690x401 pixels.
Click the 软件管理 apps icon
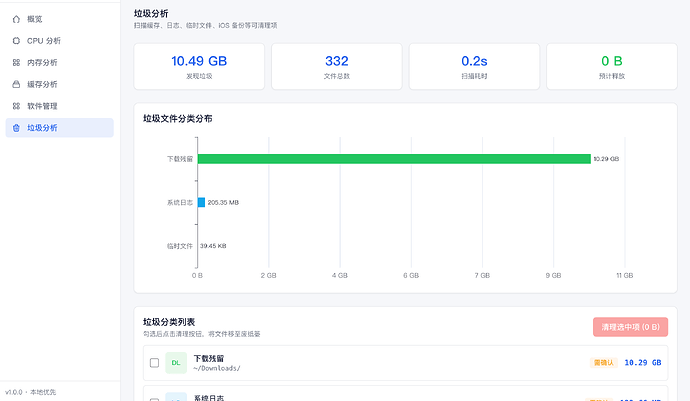click(x=16, y=106)
